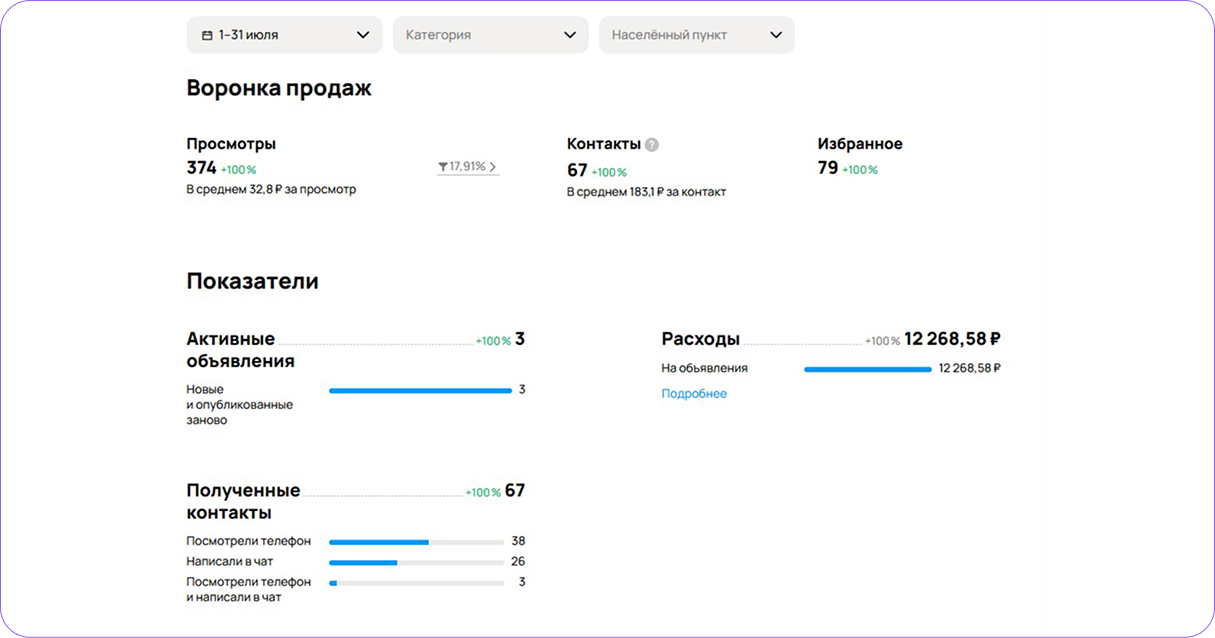Click the arrow next to 17,91%
The image size is (1215, 638).
click(x=493, y=167)
